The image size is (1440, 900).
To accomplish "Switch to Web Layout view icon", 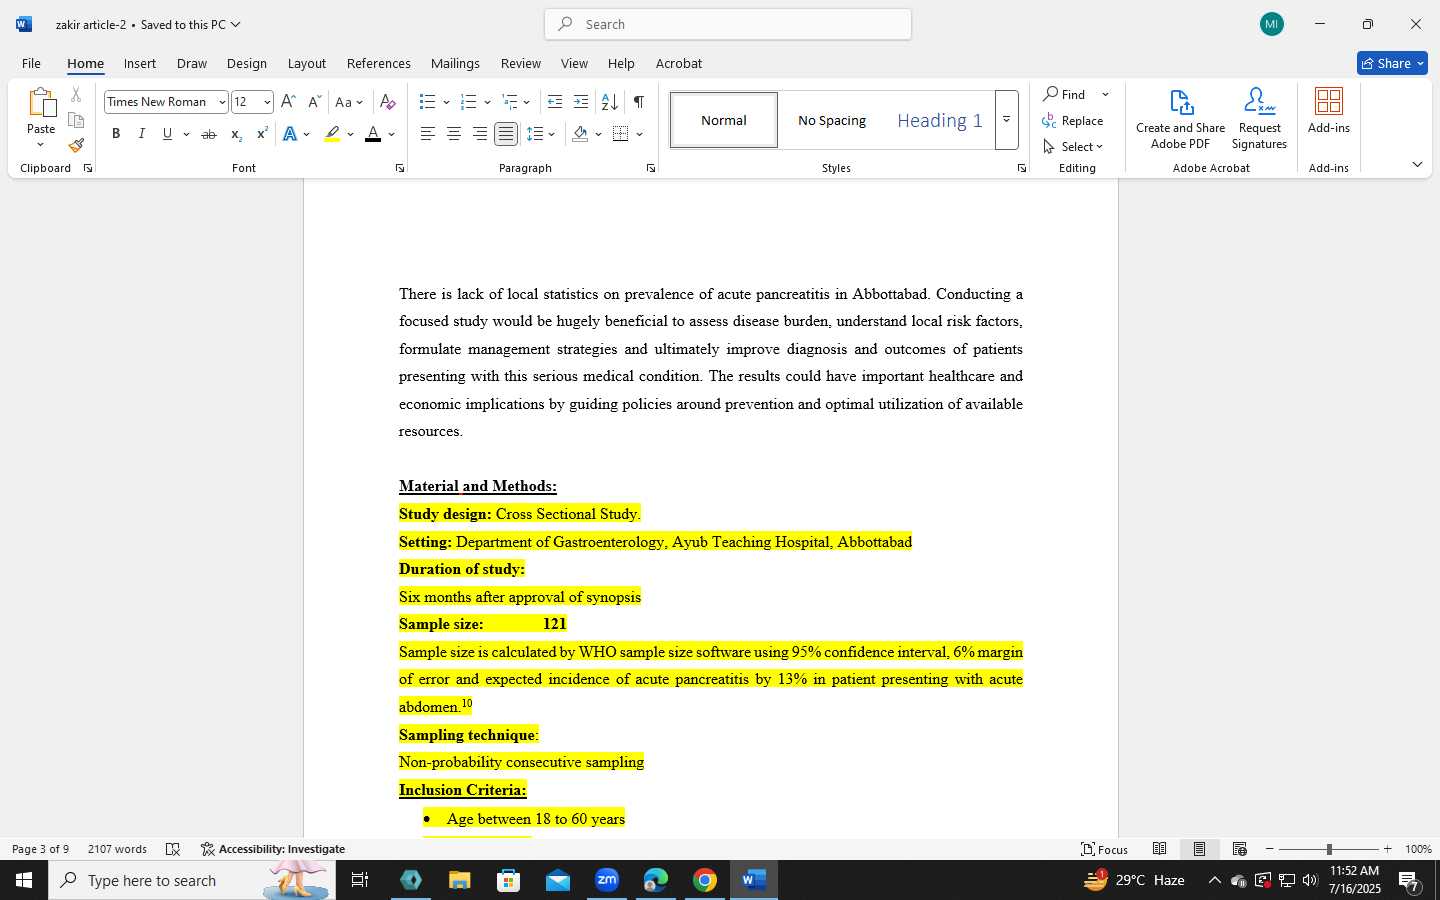I will coord(1240,849).
